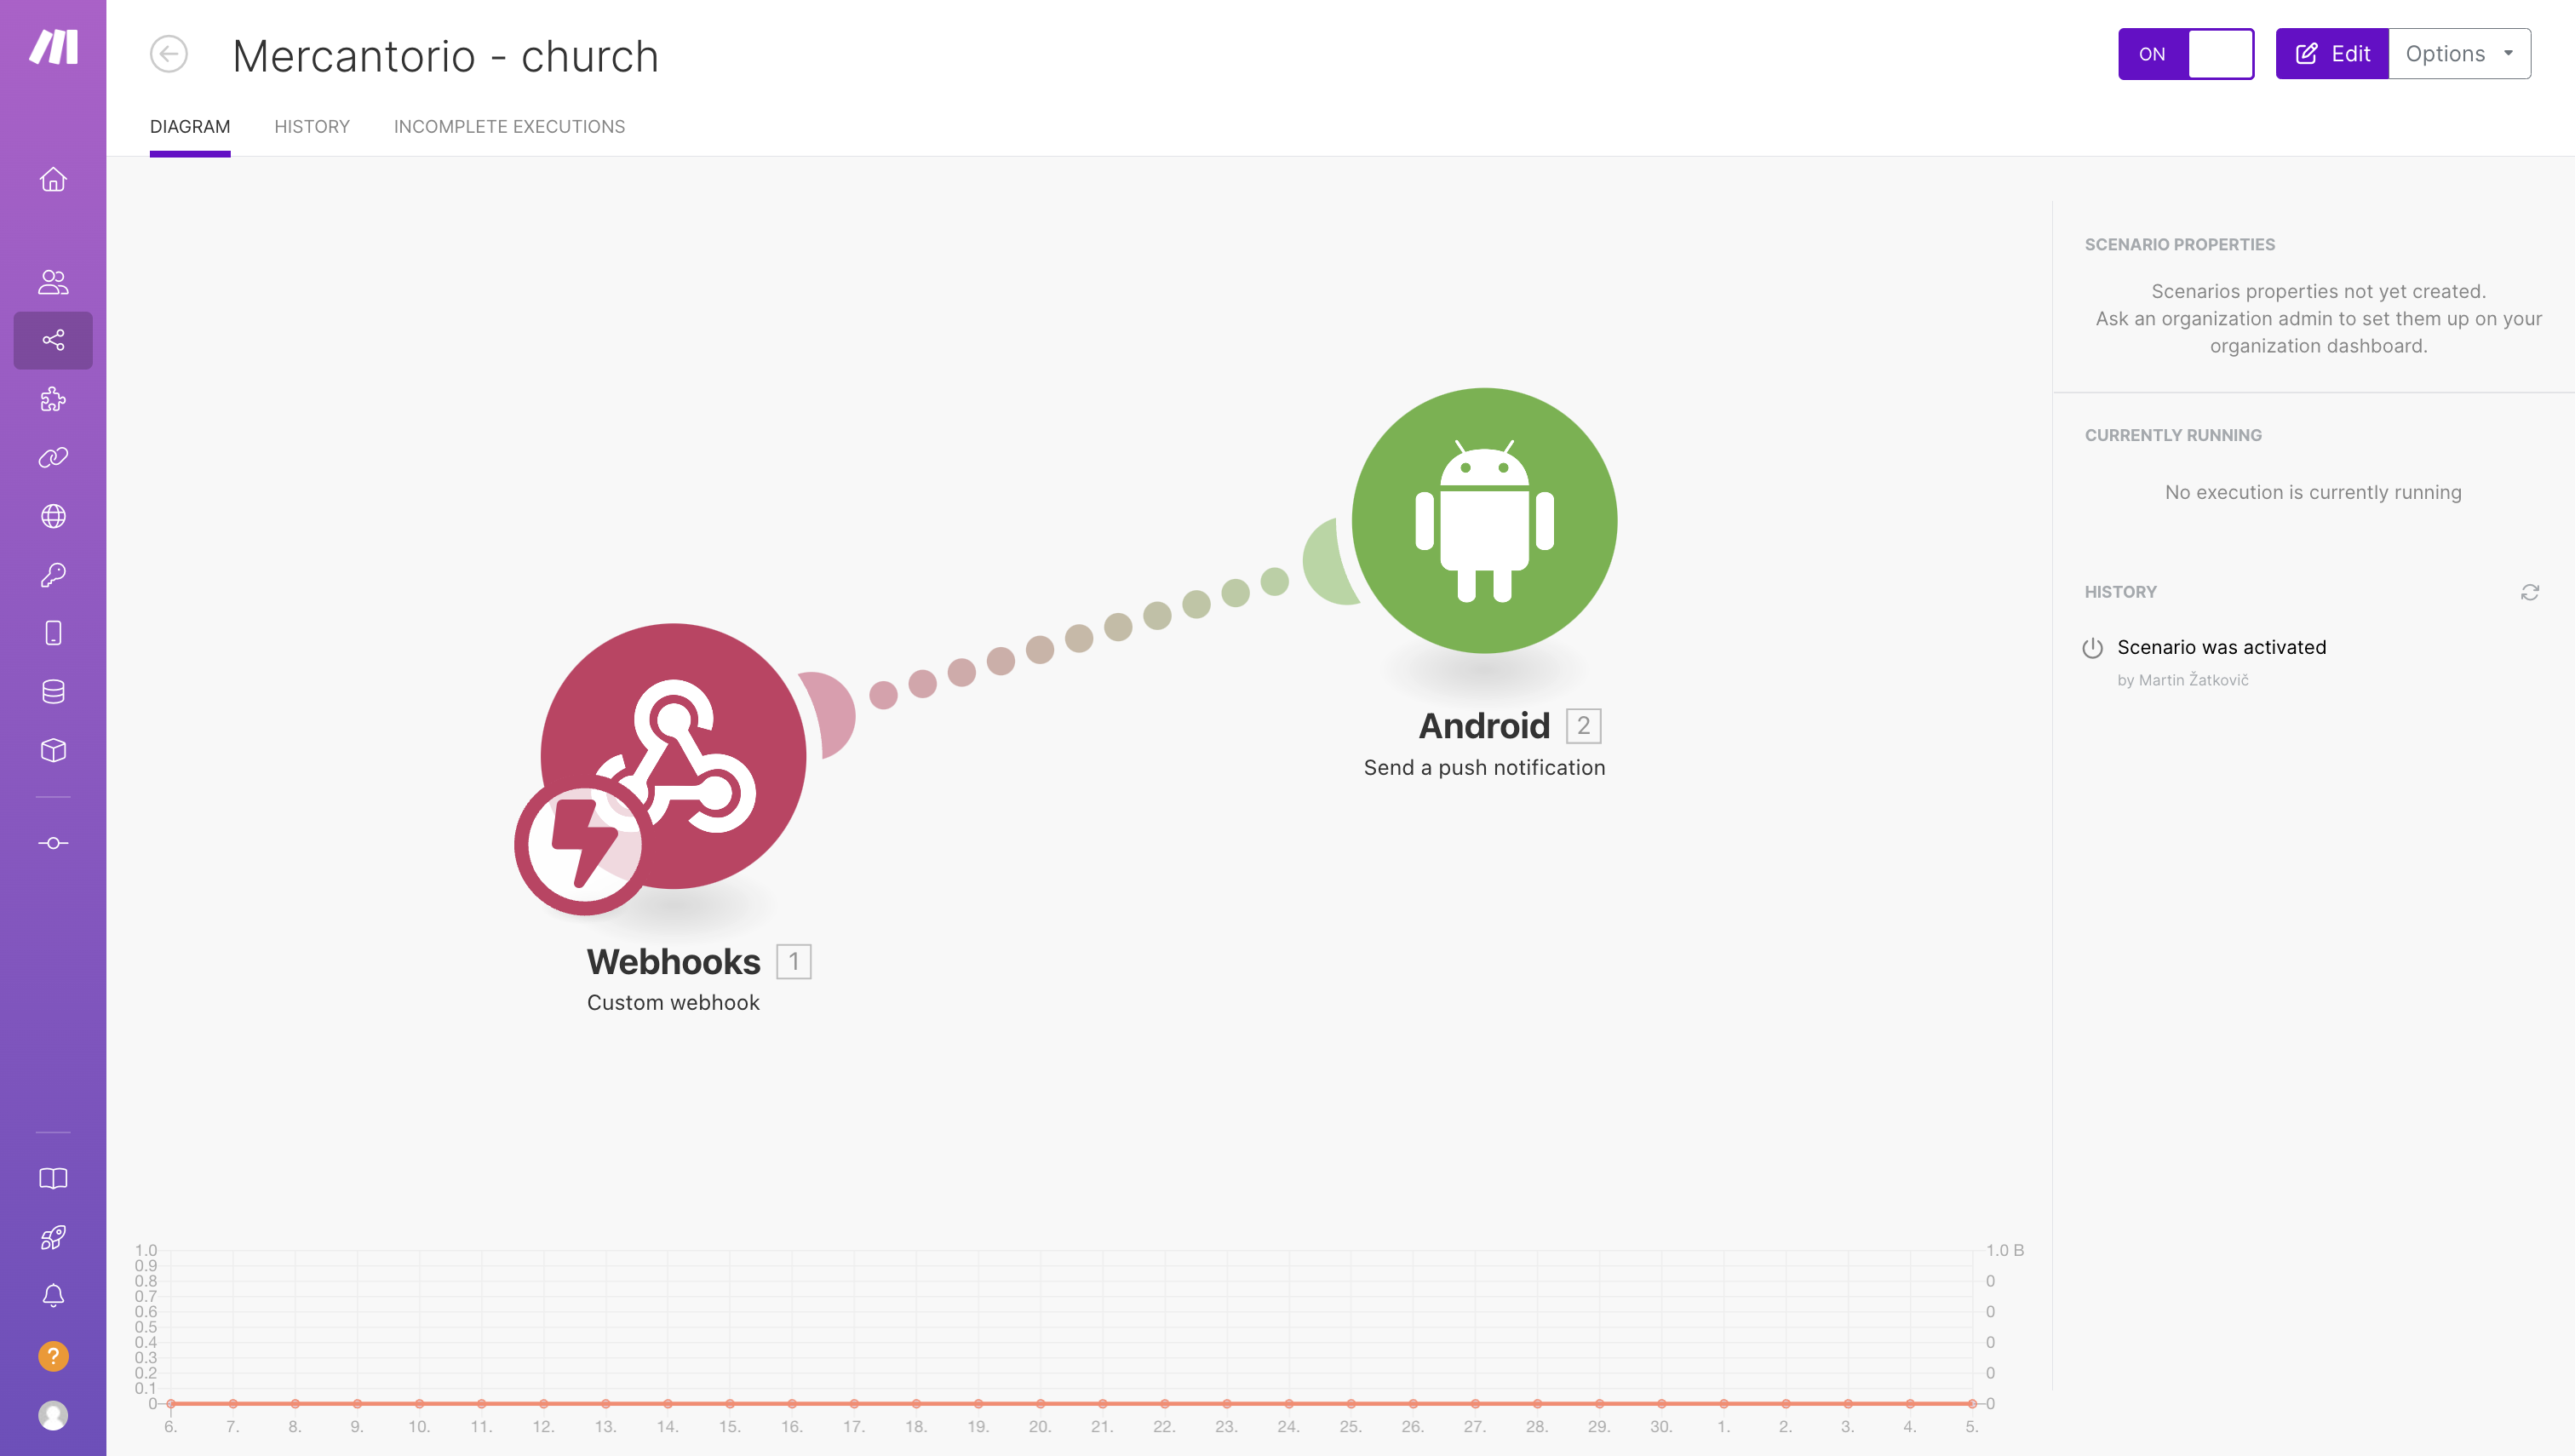Click the DIAGRAM tab

189,128
